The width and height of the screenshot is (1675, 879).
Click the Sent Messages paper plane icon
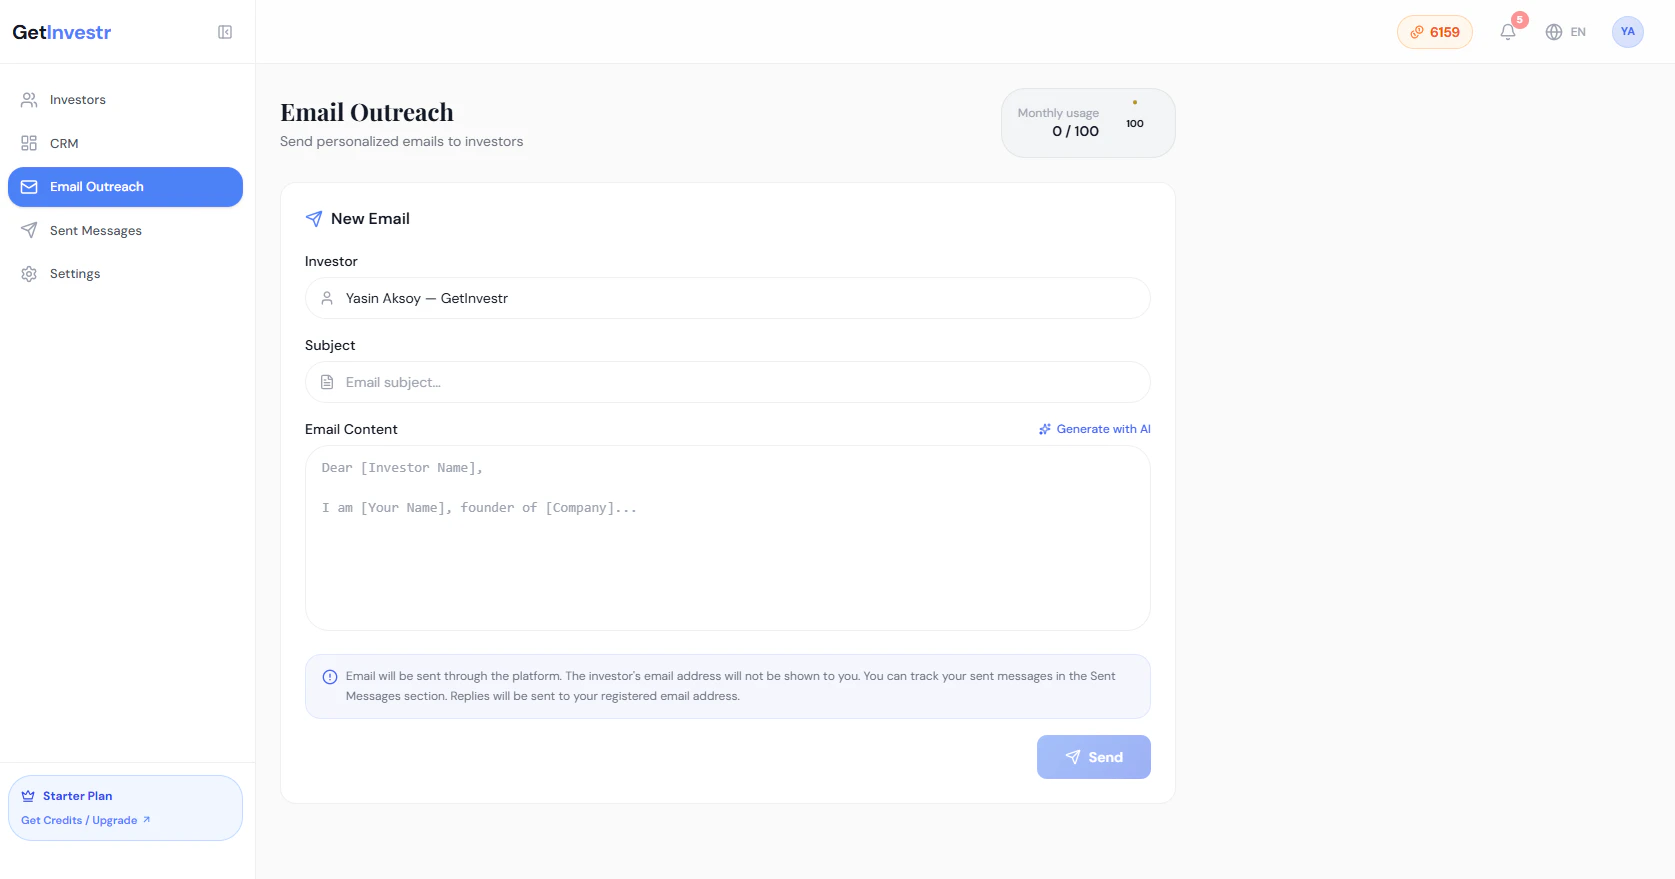(x=29, y=230)
